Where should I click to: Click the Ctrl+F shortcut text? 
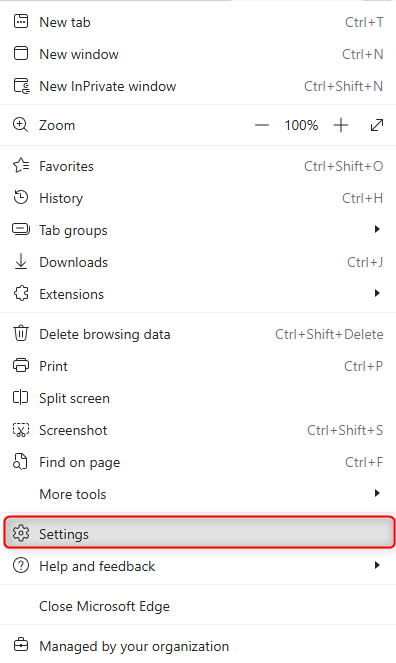(364, 462)
